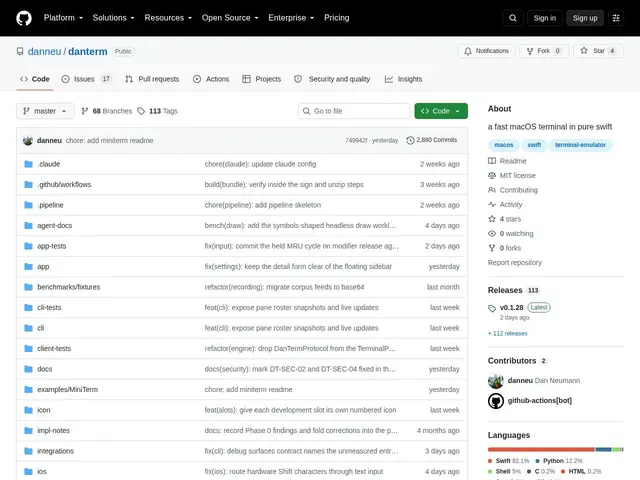Image resolution: width=640 pixels, height=480 pixels.
Task: Click the v0.1.28 release tag icon
Action: point(492,308)
